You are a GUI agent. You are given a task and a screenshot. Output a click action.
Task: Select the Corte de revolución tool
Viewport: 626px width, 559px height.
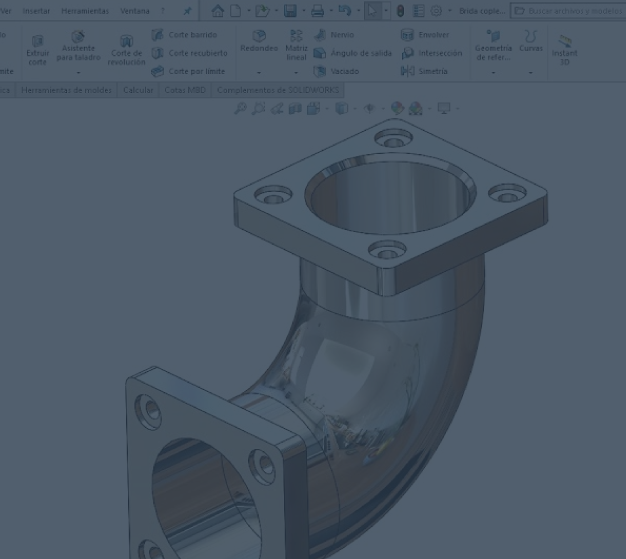[x=126, y=50]
